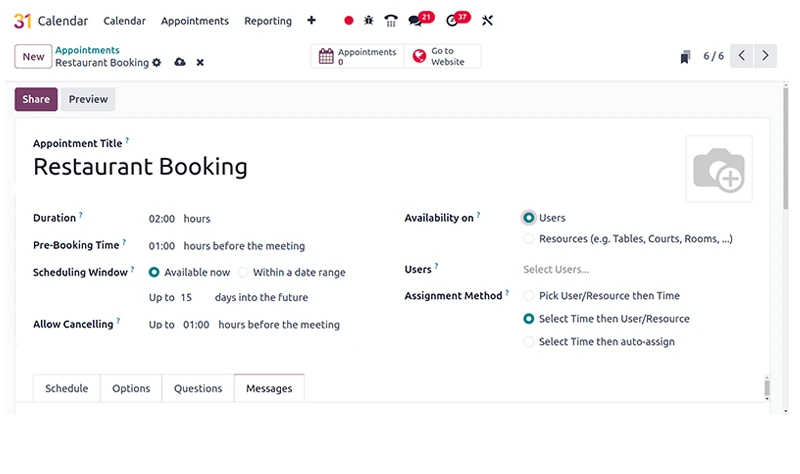Viewport: 800px width, 474px height.
Task: Select Resources availability radio button
Action: 529,239
